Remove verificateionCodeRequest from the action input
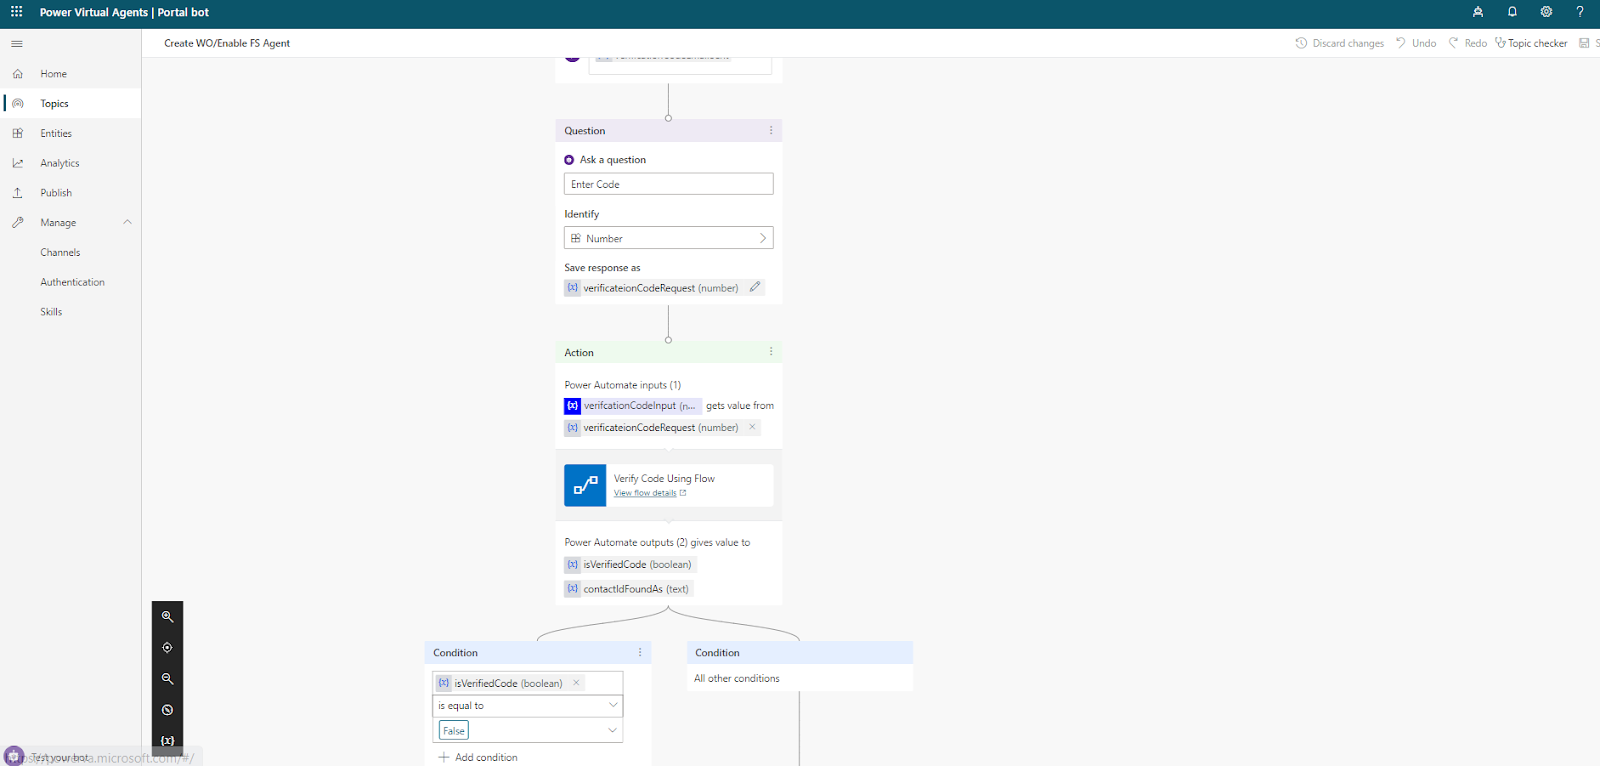The width and height of the screenshot is (1600, 766). [752, 427]
